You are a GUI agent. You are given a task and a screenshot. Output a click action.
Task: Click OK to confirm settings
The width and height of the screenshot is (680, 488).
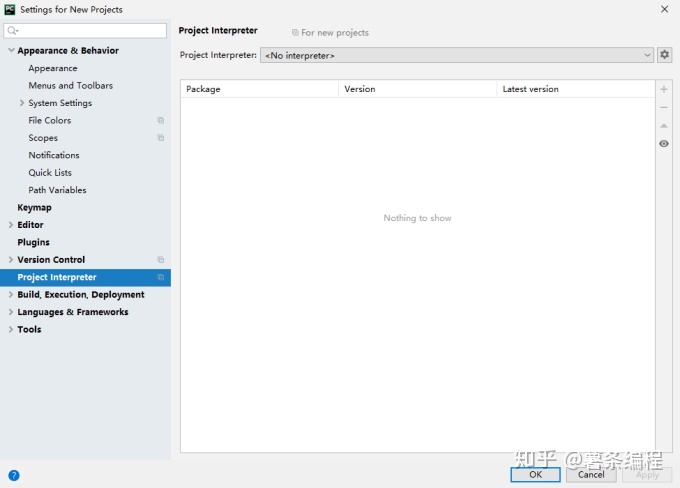[x=535, y=475]
